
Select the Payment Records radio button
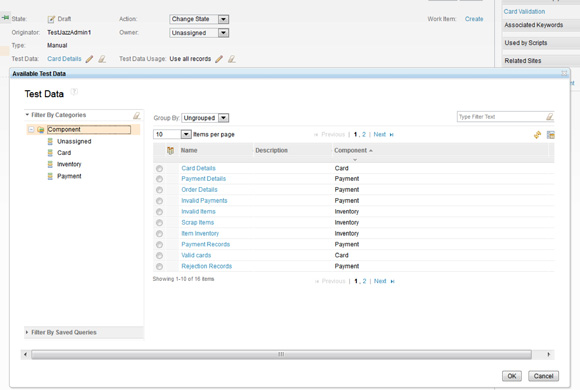pyautogui.click(x=159, y=245)
